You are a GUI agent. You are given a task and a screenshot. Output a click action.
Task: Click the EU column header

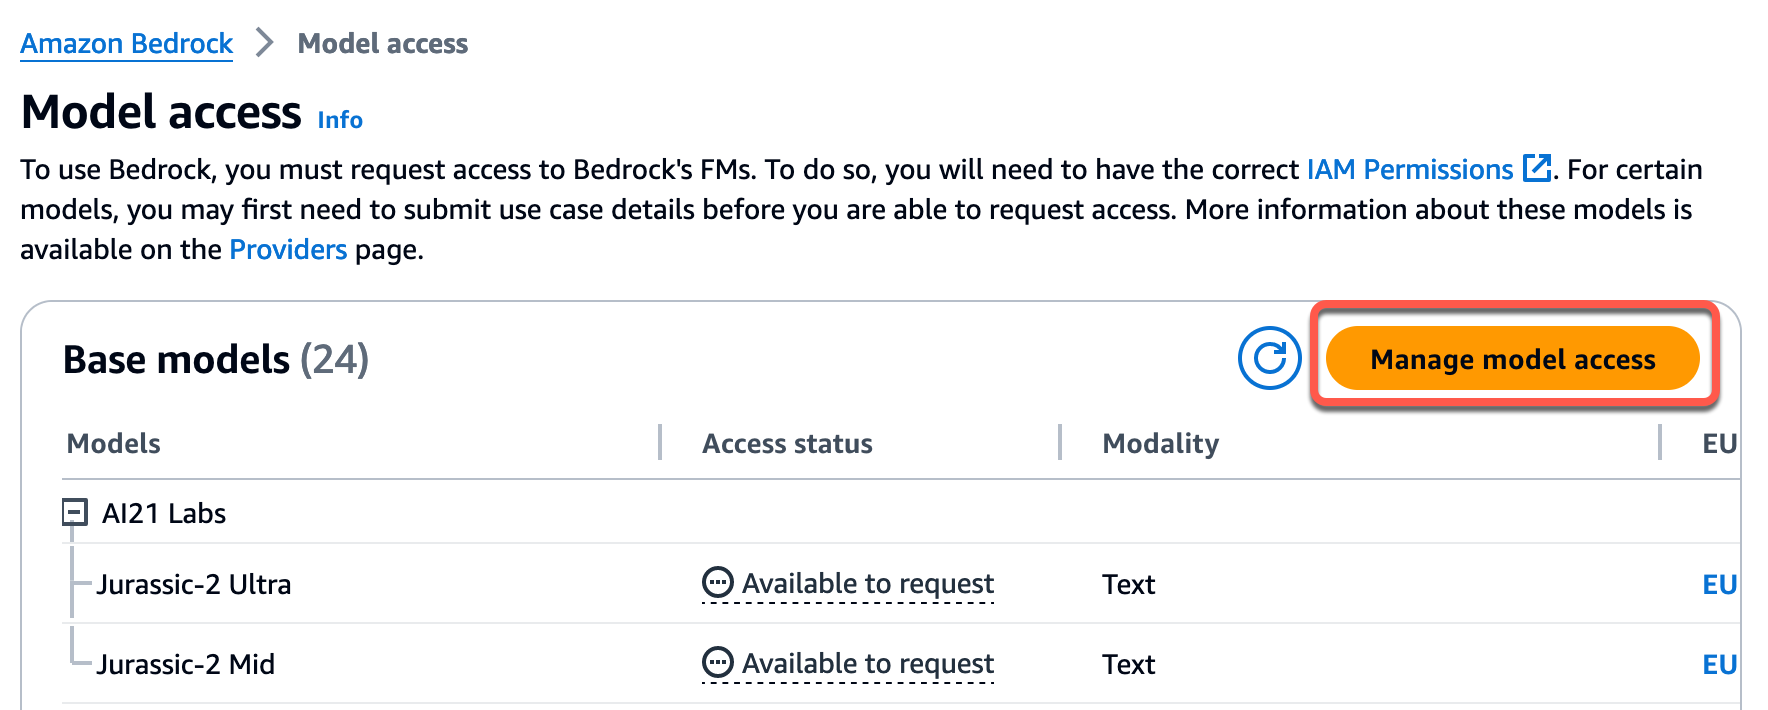pyautogui.click(x=1719, y=443)
